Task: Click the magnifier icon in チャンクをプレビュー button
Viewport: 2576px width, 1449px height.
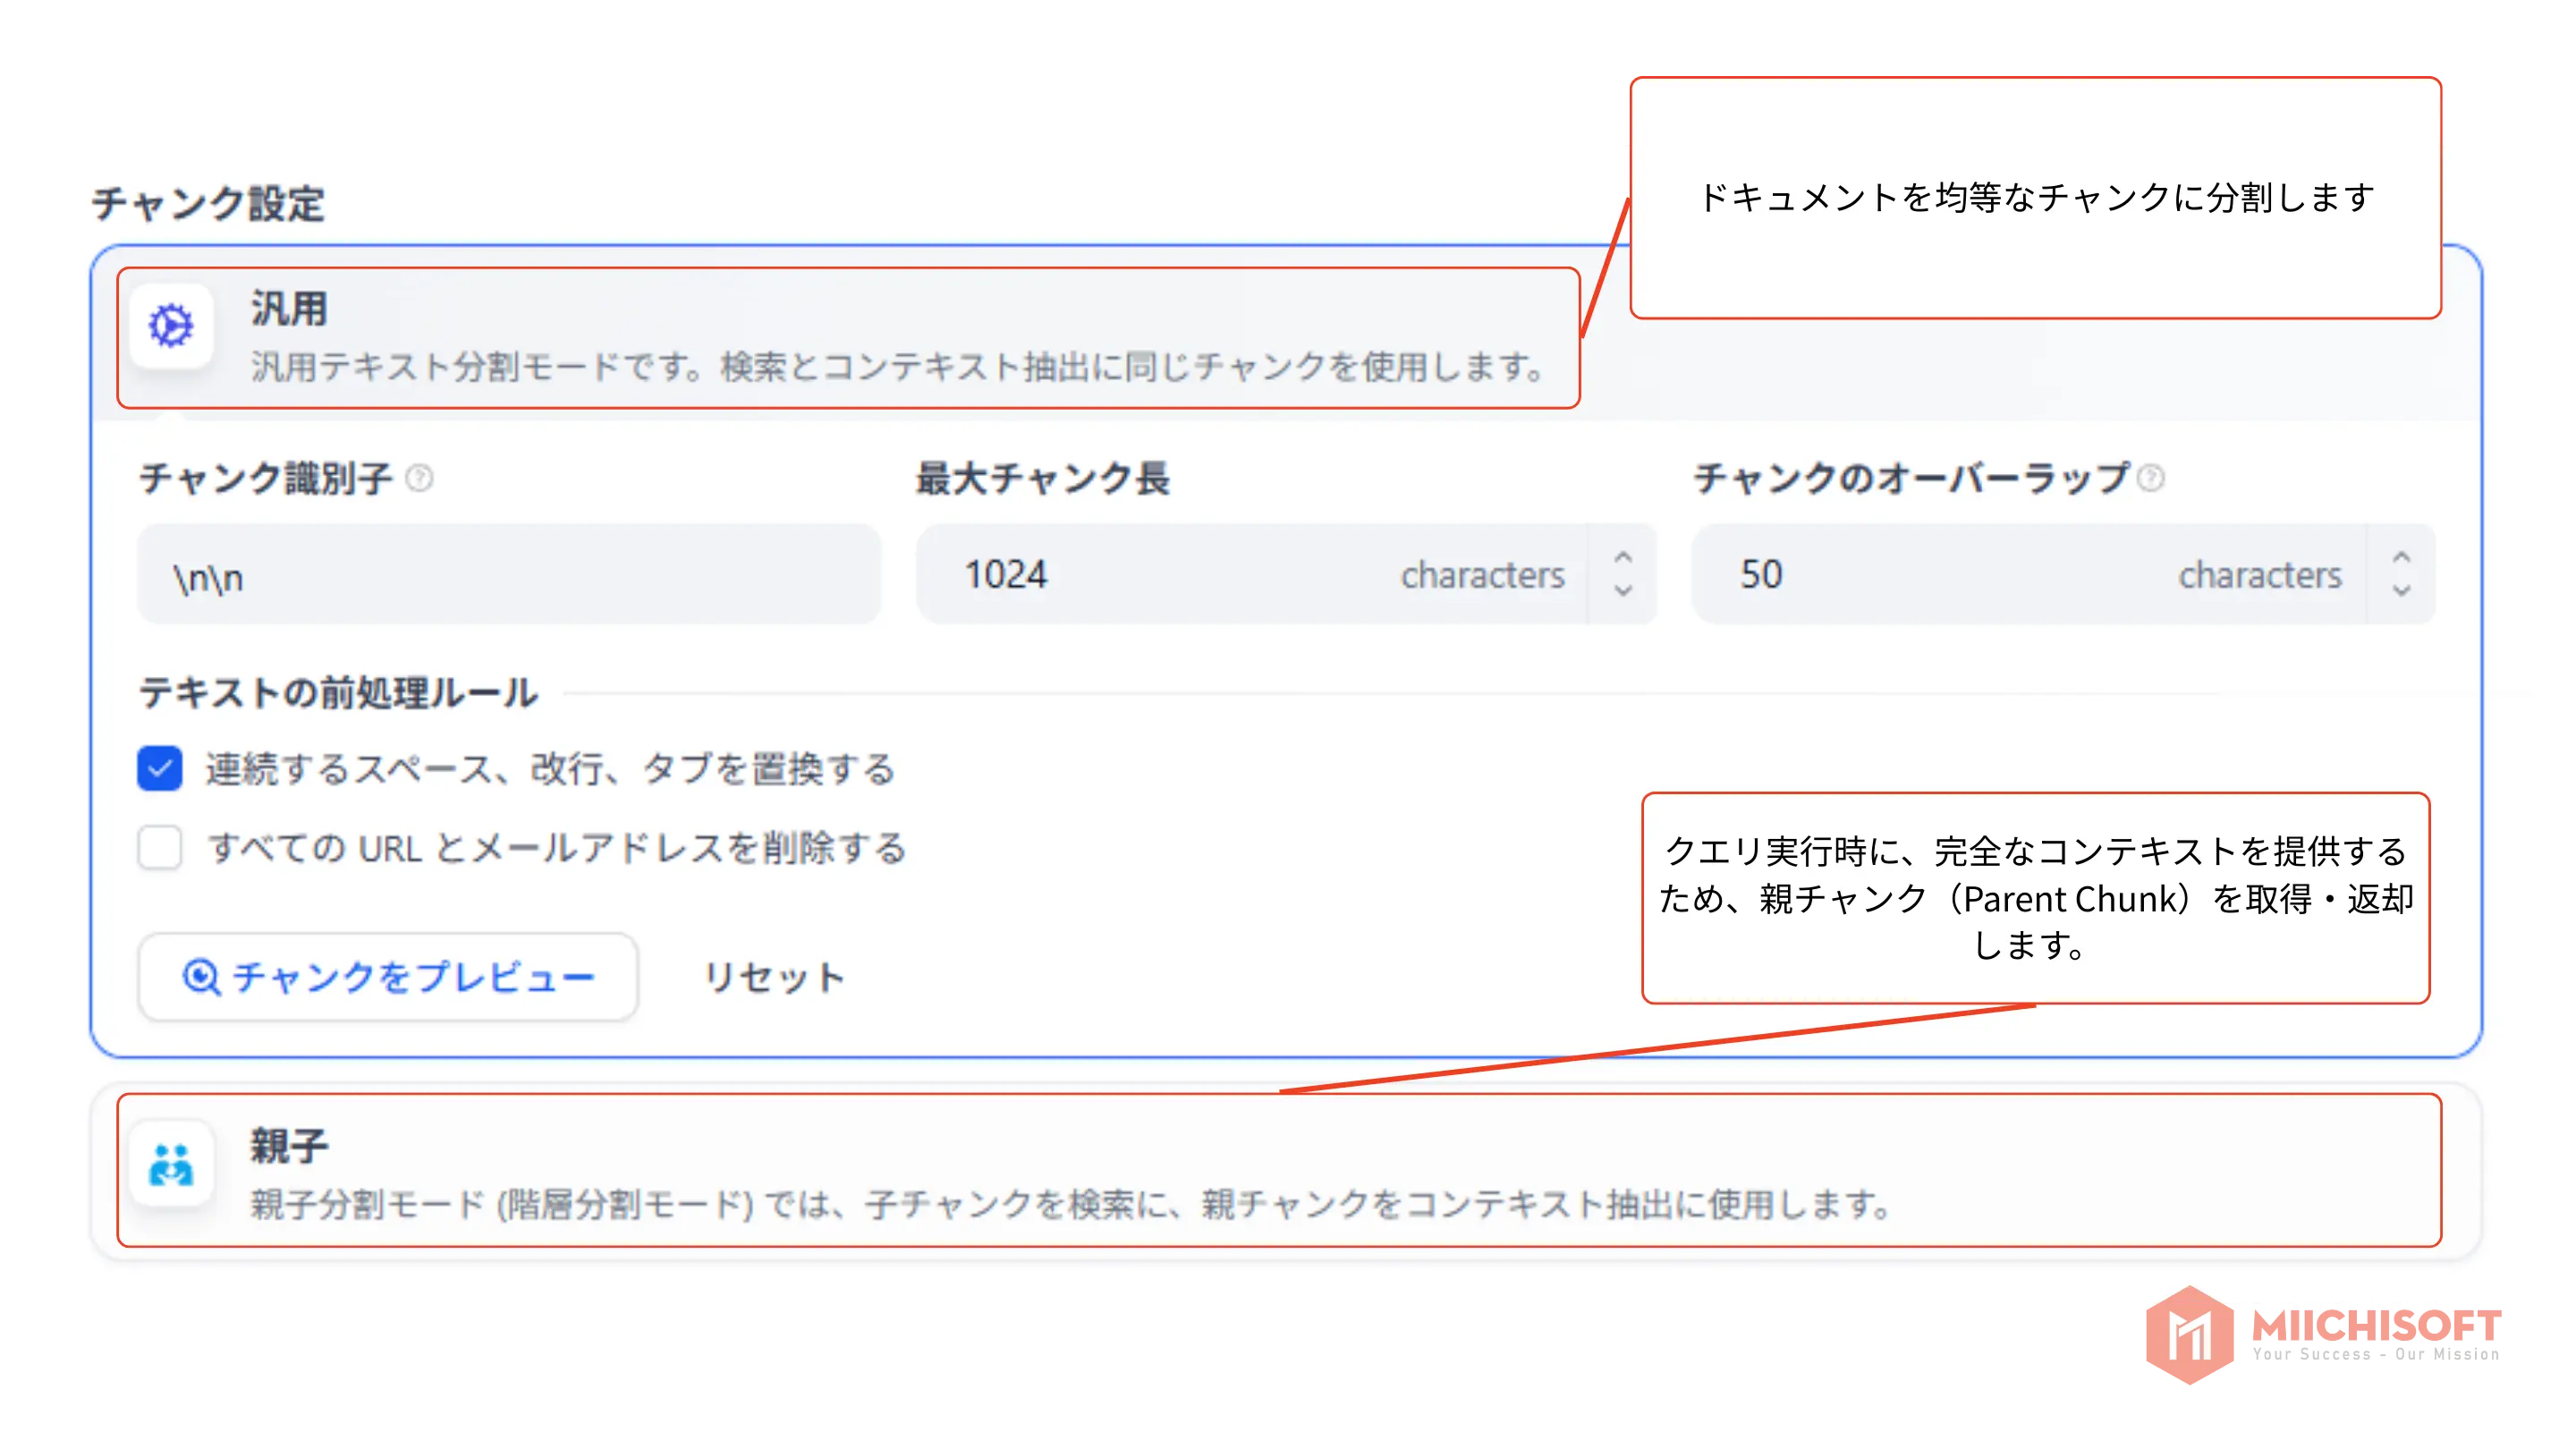Action: tap(203, 977)
